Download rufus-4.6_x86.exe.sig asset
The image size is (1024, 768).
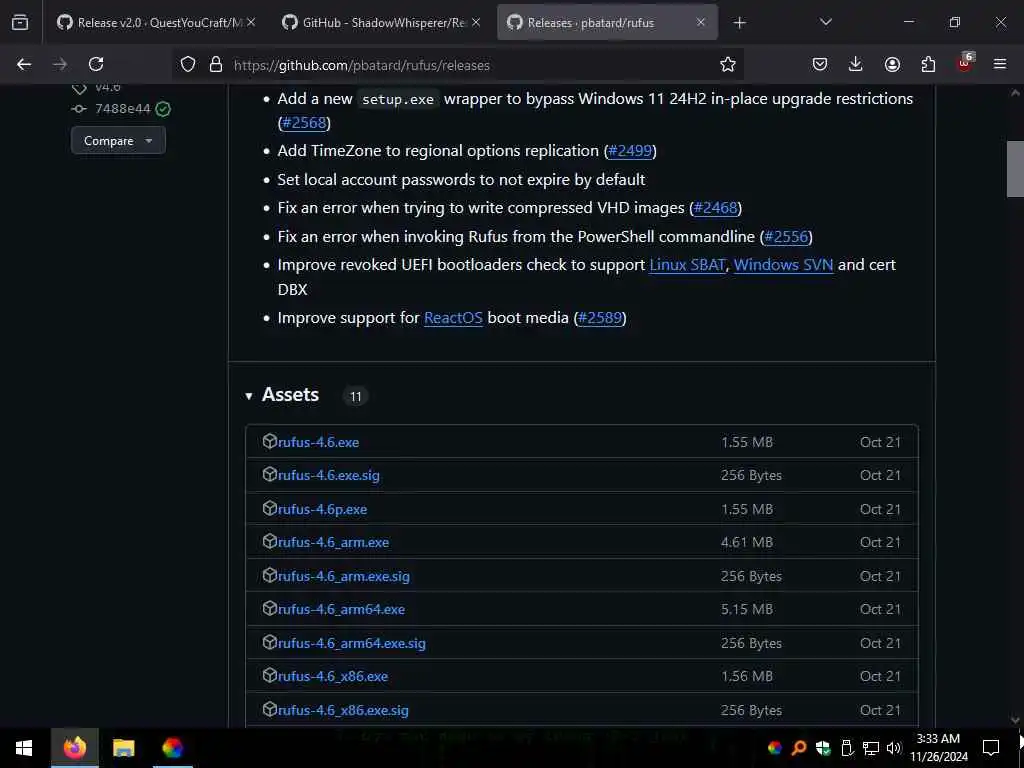[x=343, y=710]
